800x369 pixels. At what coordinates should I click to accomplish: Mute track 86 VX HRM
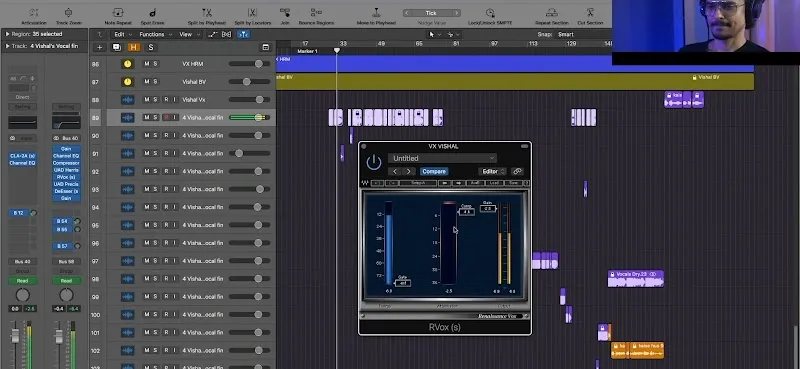coord(146,64)
